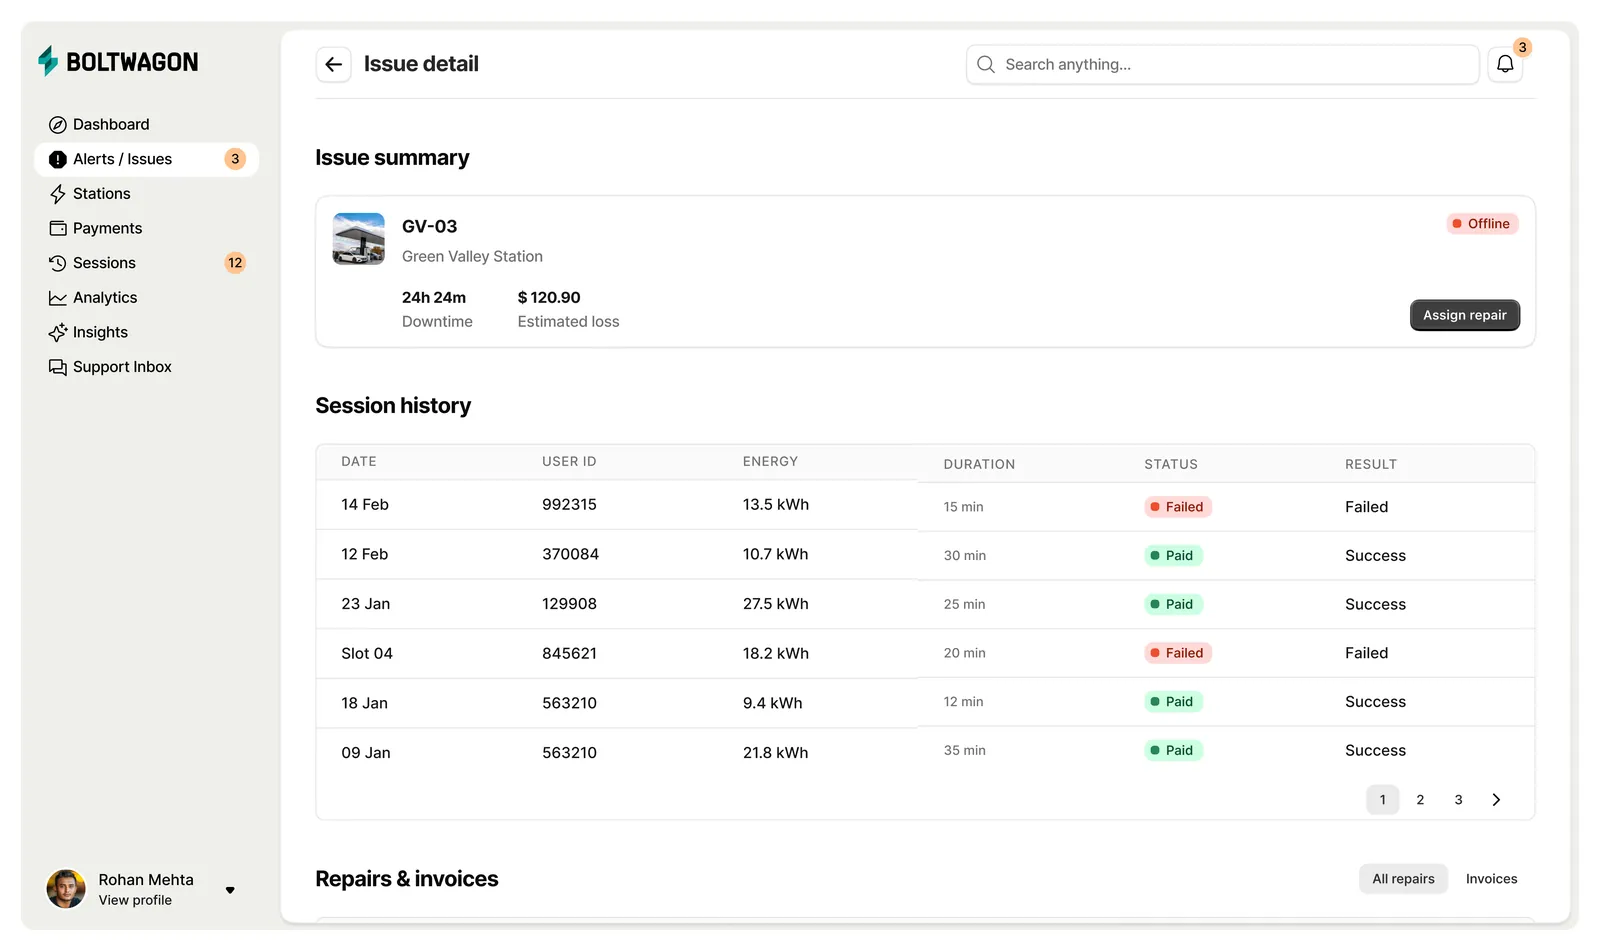The width and height of the screenshot is (1600, 951).
Task: Click the search magnifier icon
Action: [986, 65]
